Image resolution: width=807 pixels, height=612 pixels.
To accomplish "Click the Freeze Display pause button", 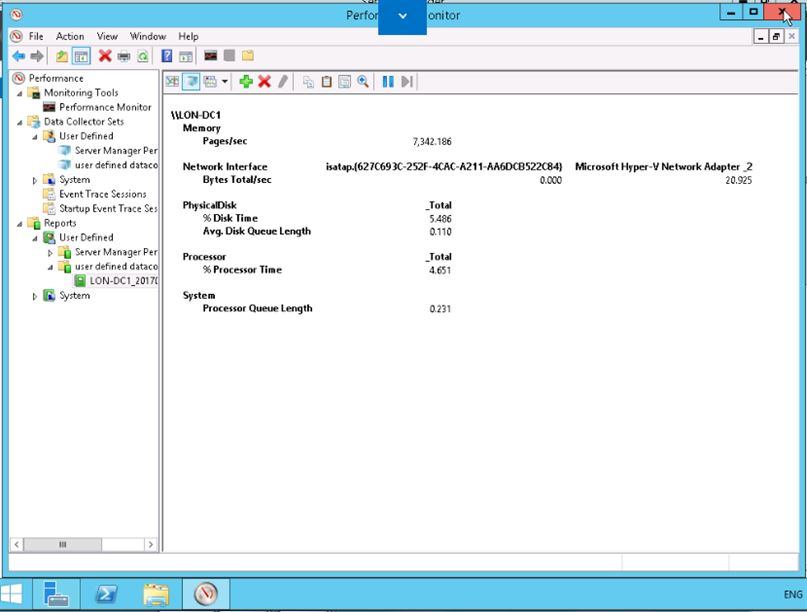I will pos(388,82).
